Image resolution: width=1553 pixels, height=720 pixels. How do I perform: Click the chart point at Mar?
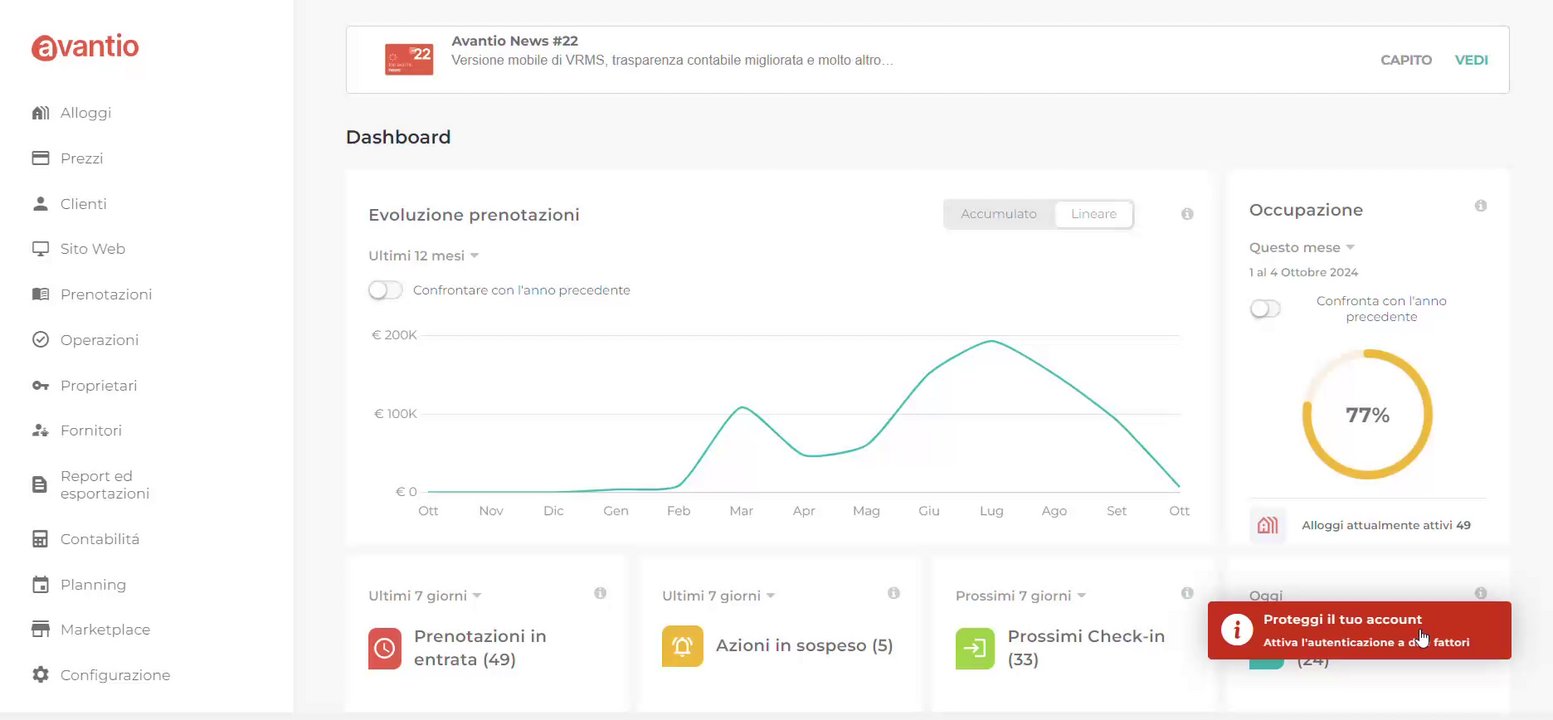tap(741, 407)
